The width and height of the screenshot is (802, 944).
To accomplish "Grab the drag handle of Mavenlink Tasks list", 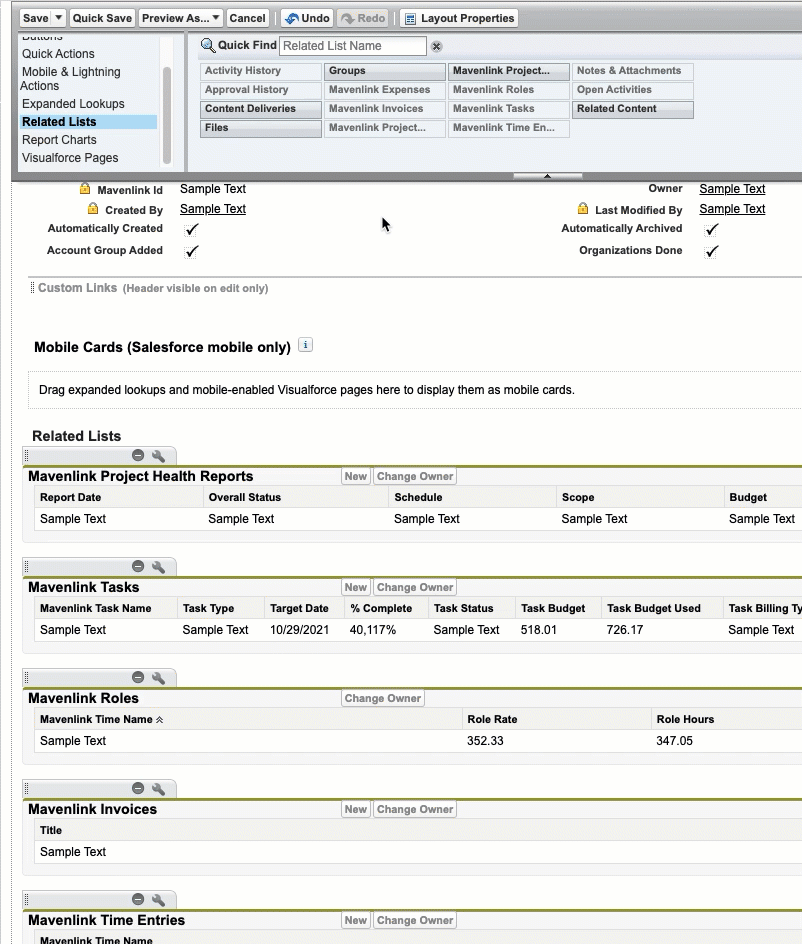I will coord(26,567).
